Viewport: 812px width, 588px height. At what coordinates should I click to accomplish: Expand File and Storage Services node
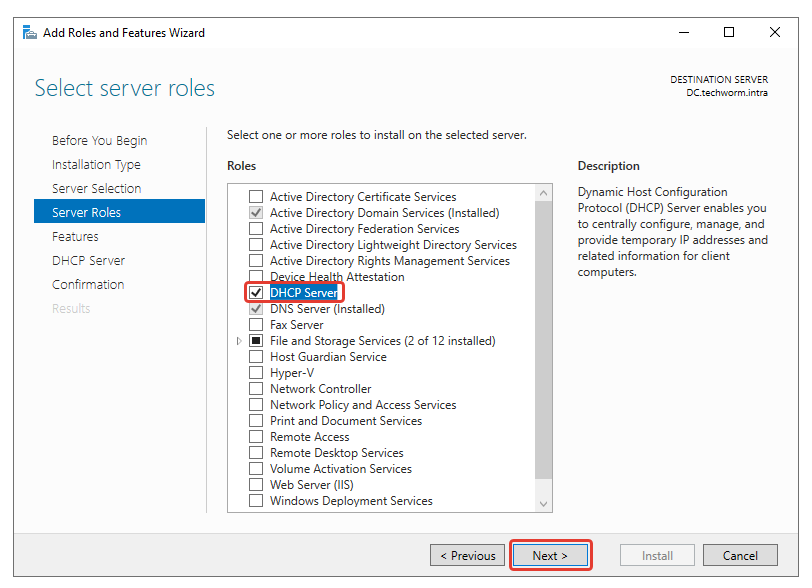click(x=239, y=341)
